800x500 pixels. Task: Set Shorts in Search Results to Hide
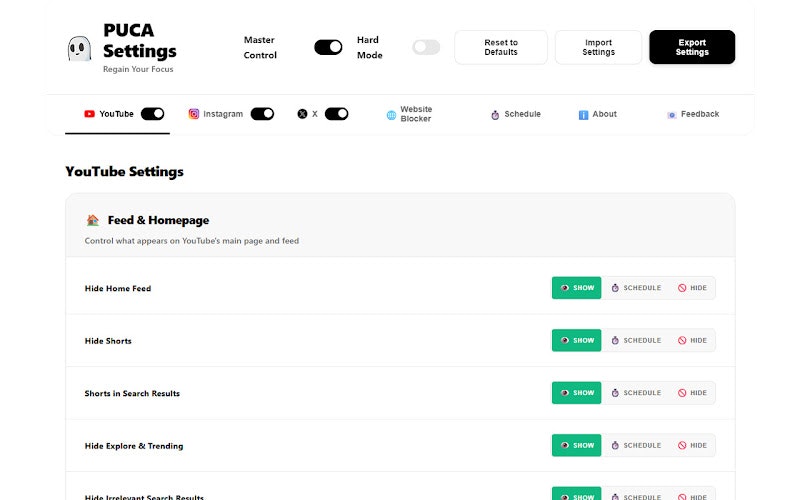pyautogui.click(x=692, y=393)
